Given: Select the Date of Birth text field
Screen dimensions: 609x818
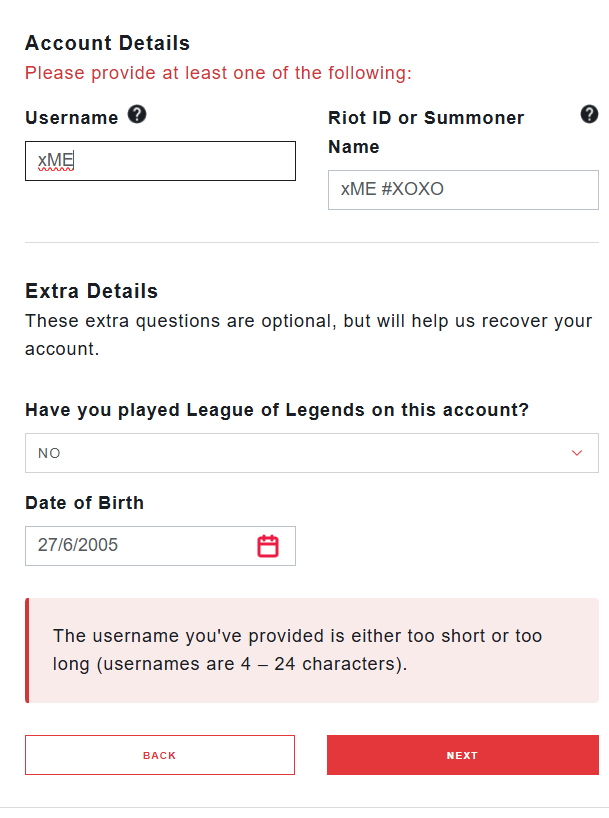Looking at the screenshot, I should tap(140, 546).
